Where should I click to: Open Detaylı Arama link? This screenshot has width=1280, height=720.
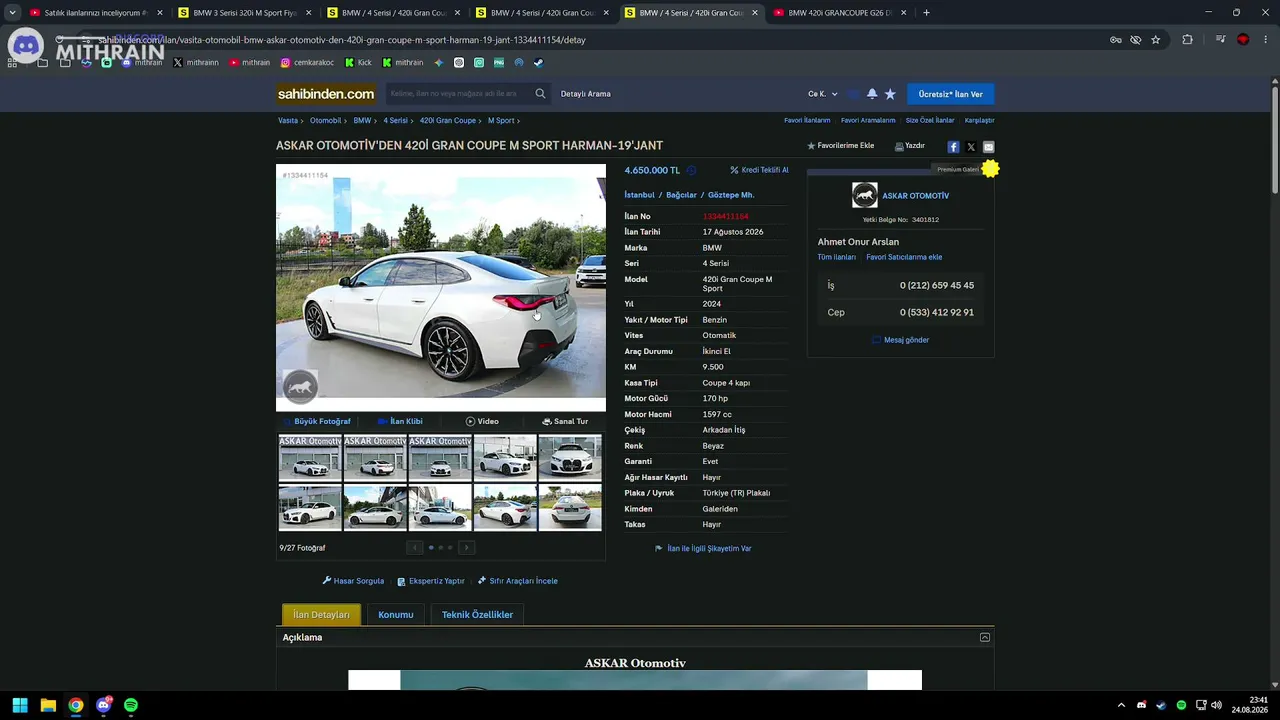586,94
